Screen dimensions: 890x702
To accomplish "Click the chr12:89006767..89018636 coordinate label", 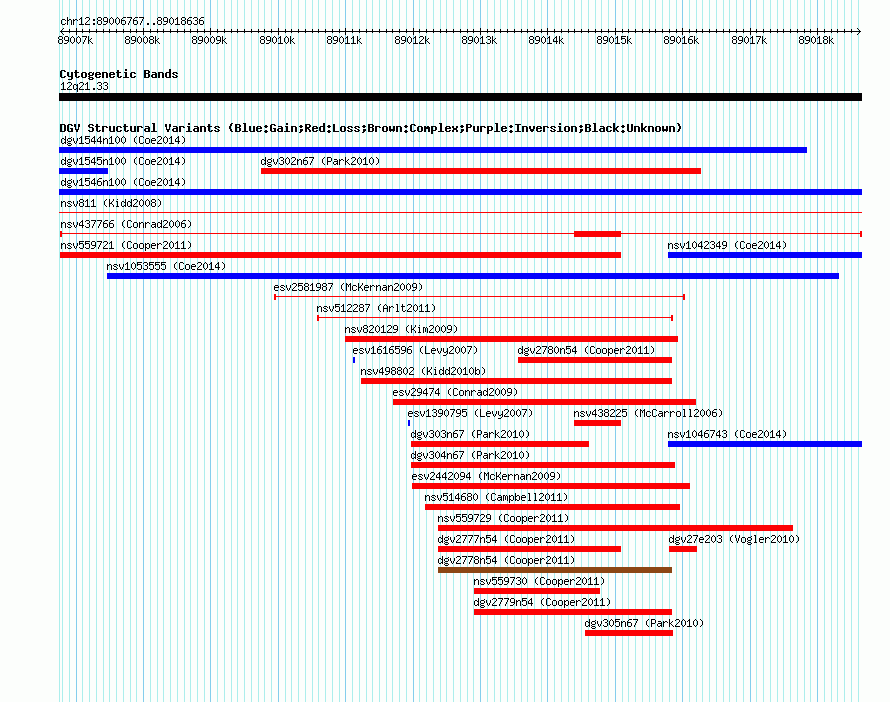I will 132,21.
